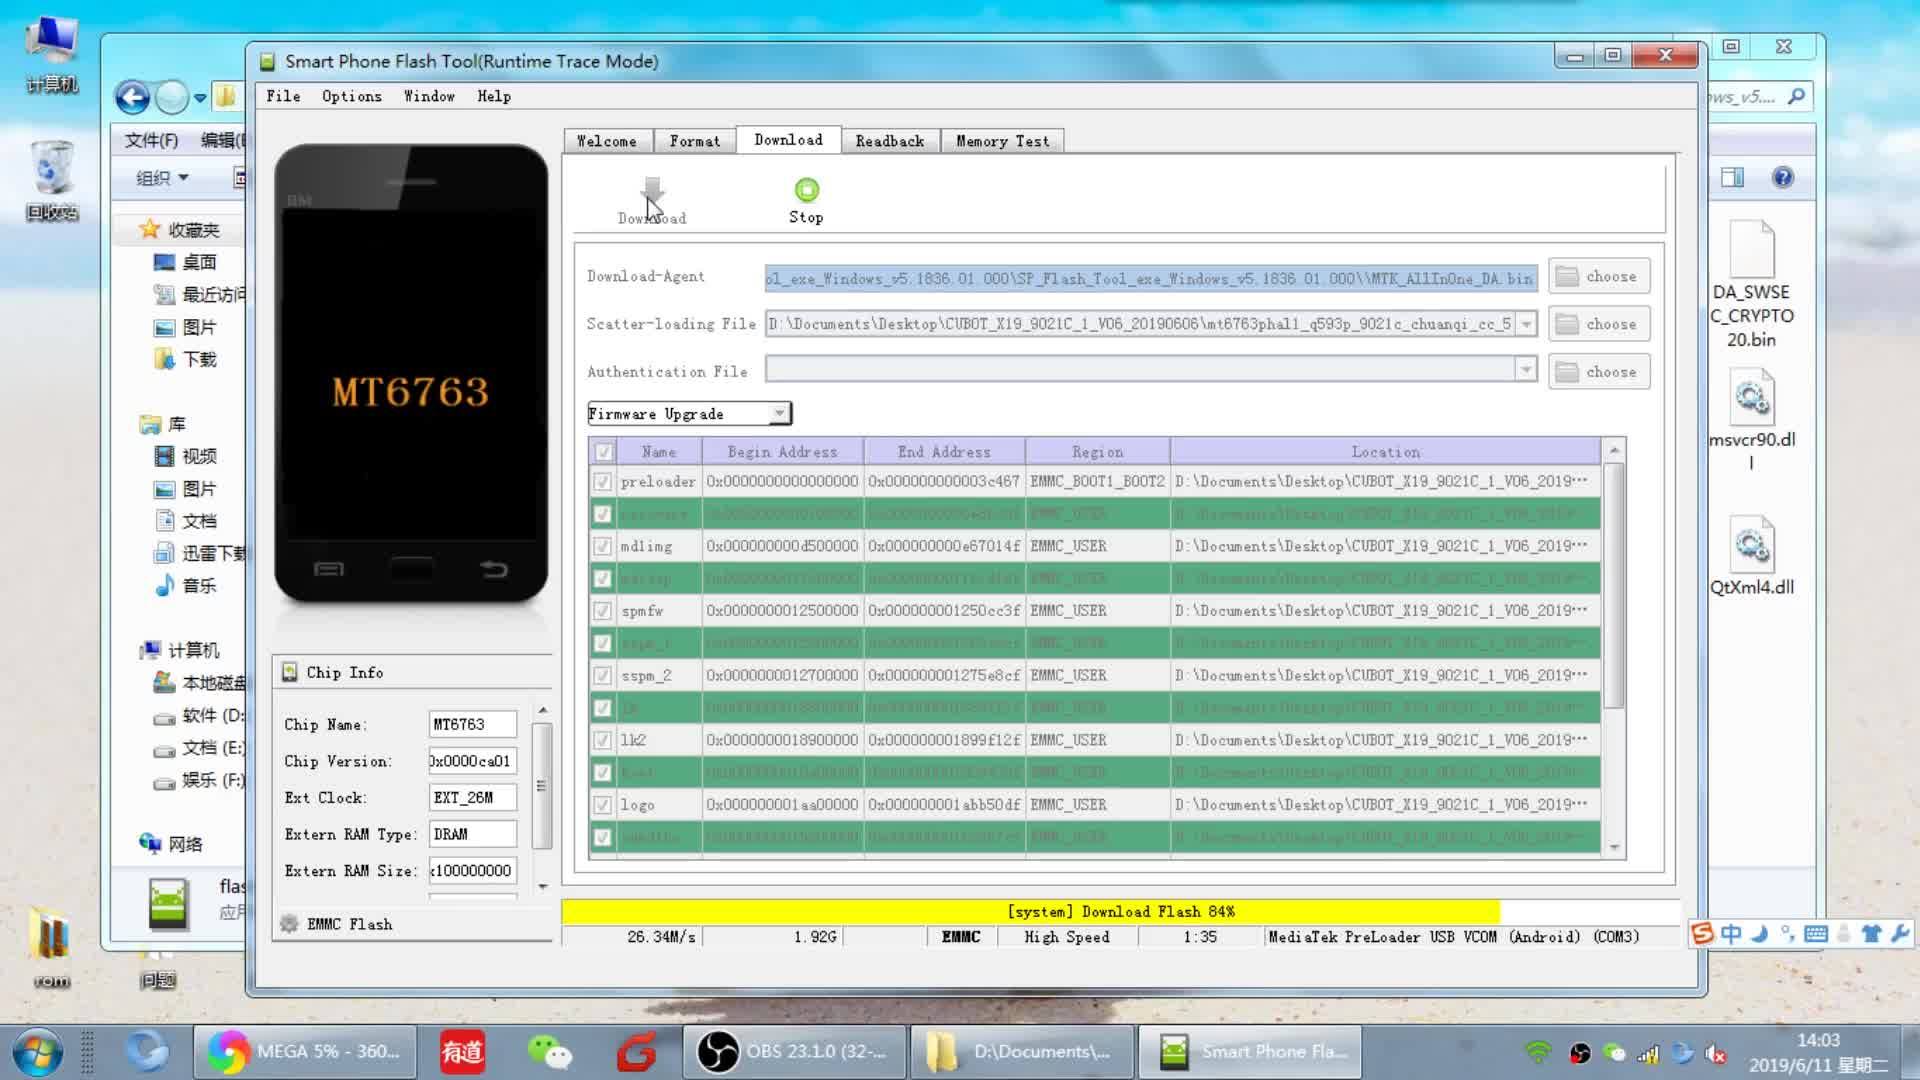
Task: Click the Chip Info vertical scrollbar
Action: click(x=543, y=785)
